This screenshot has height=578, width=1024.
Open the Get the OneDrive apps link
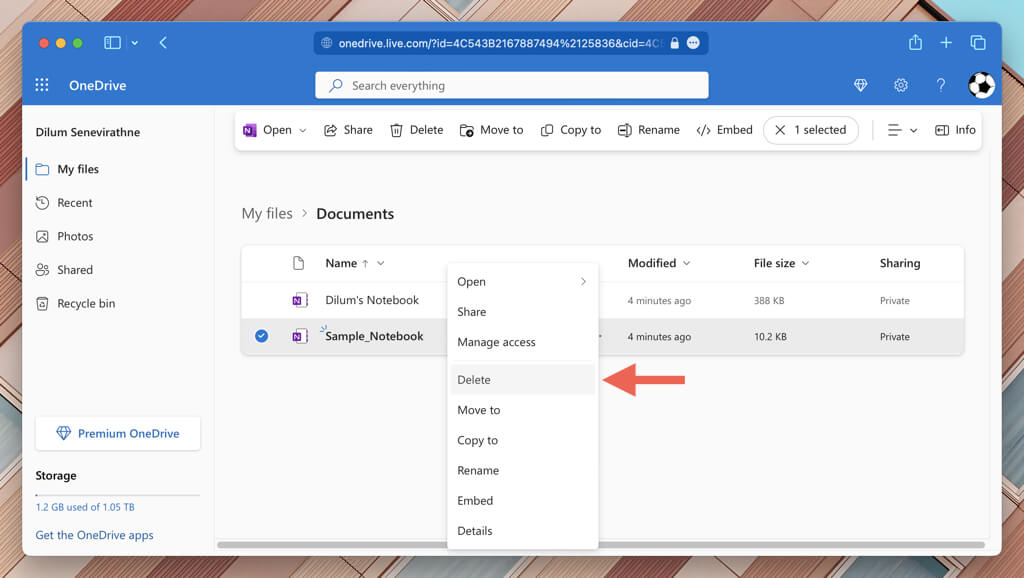94,535
